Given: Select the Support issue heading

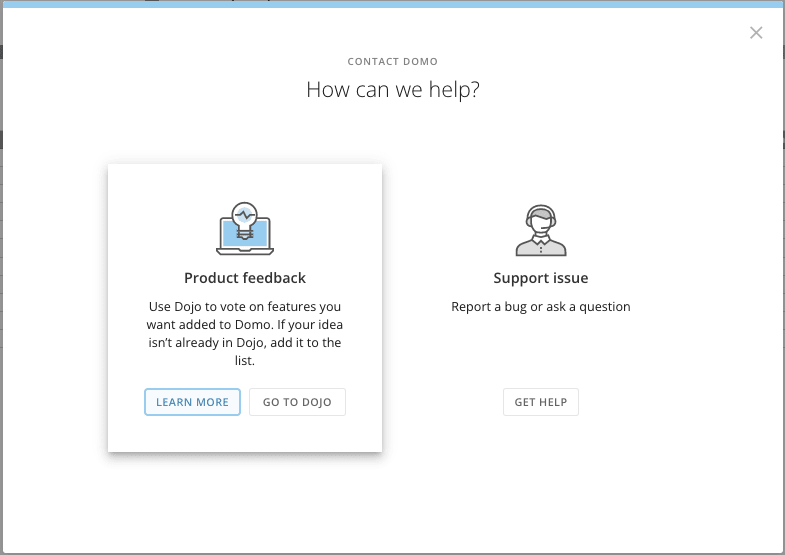Looking at the screenshot, I should tap(541, 278).
